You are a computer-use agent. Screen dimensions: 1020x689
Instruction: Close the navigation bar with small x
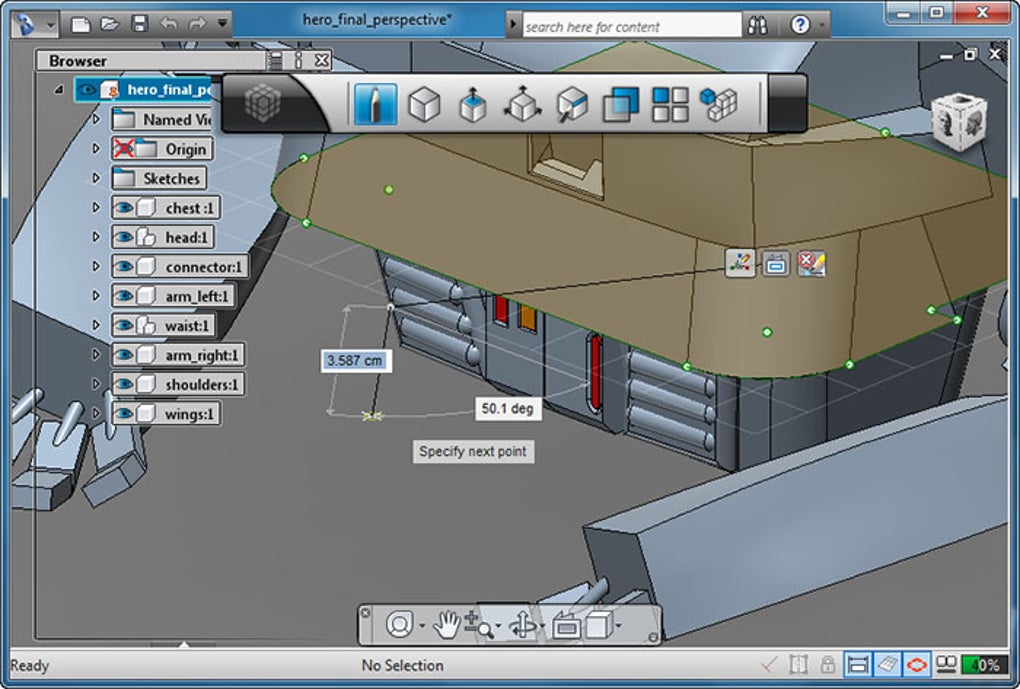click(366, 613)
